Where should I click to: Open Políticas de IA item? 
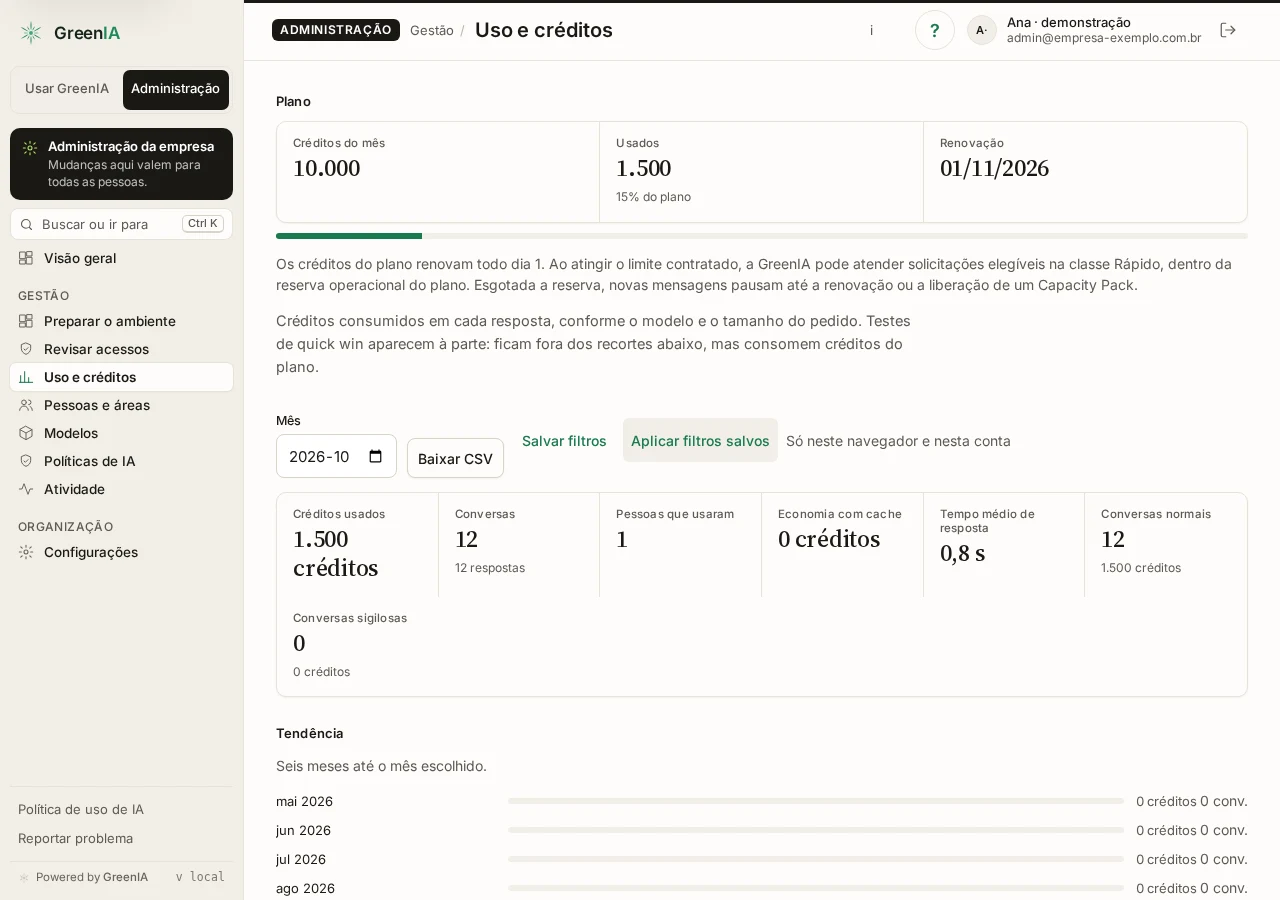click(x=121, y=461)
